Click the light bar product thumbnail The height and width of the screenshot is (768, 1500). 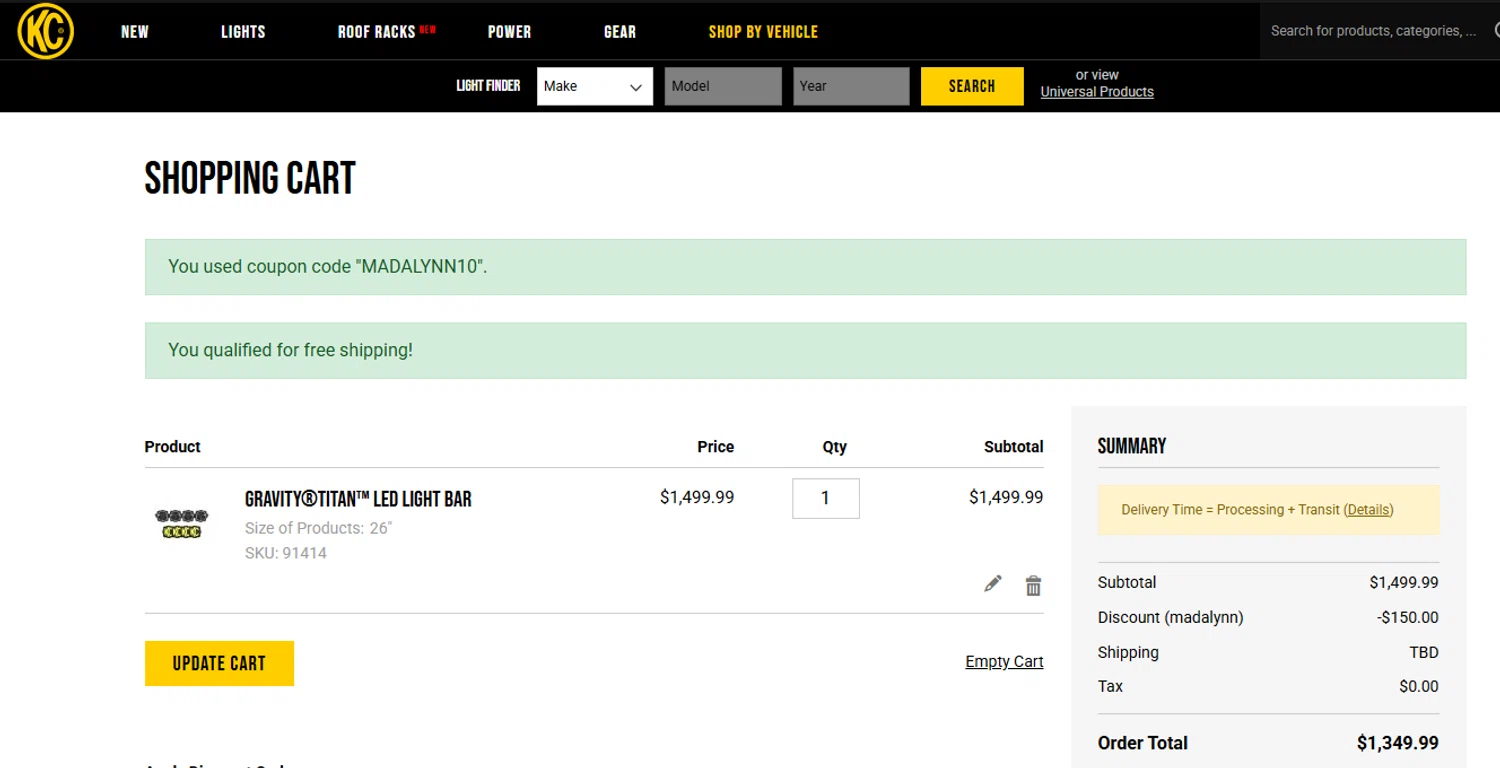[x=182, y=523]
